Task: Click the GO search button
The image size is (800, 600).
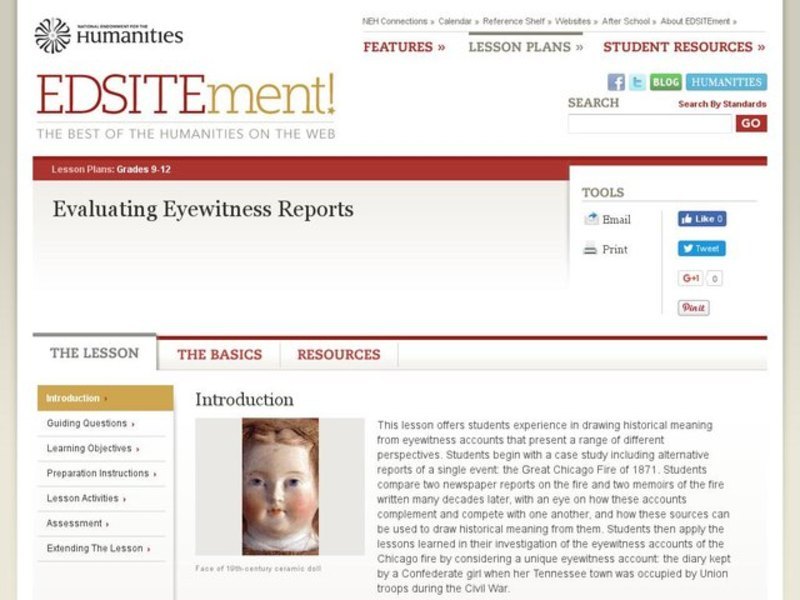Action: [x=751, y=123]
